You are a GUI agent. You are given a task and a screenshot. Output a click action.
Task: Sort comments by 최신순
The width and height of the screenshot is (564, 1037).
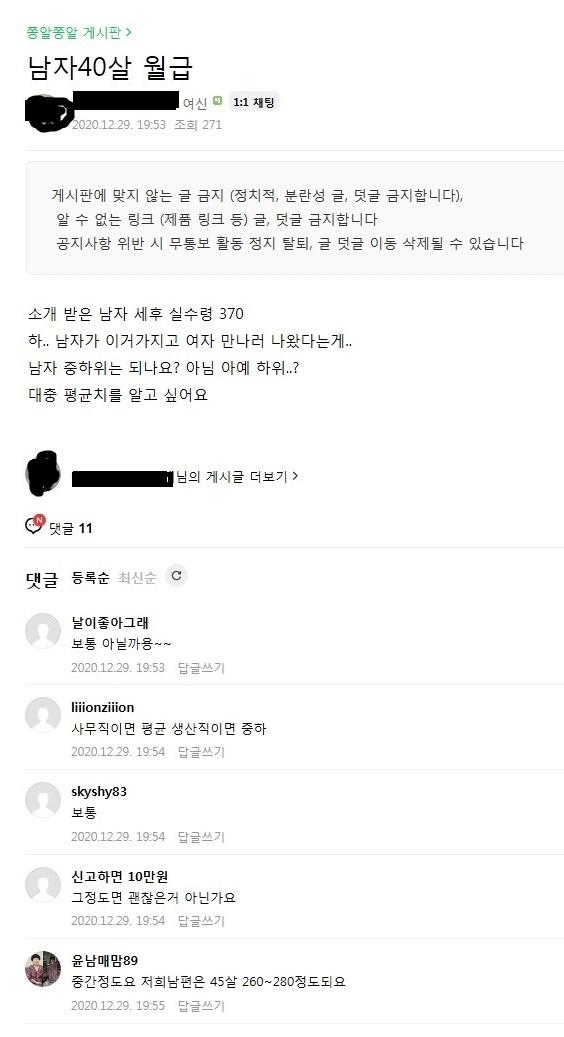point(137,577)
